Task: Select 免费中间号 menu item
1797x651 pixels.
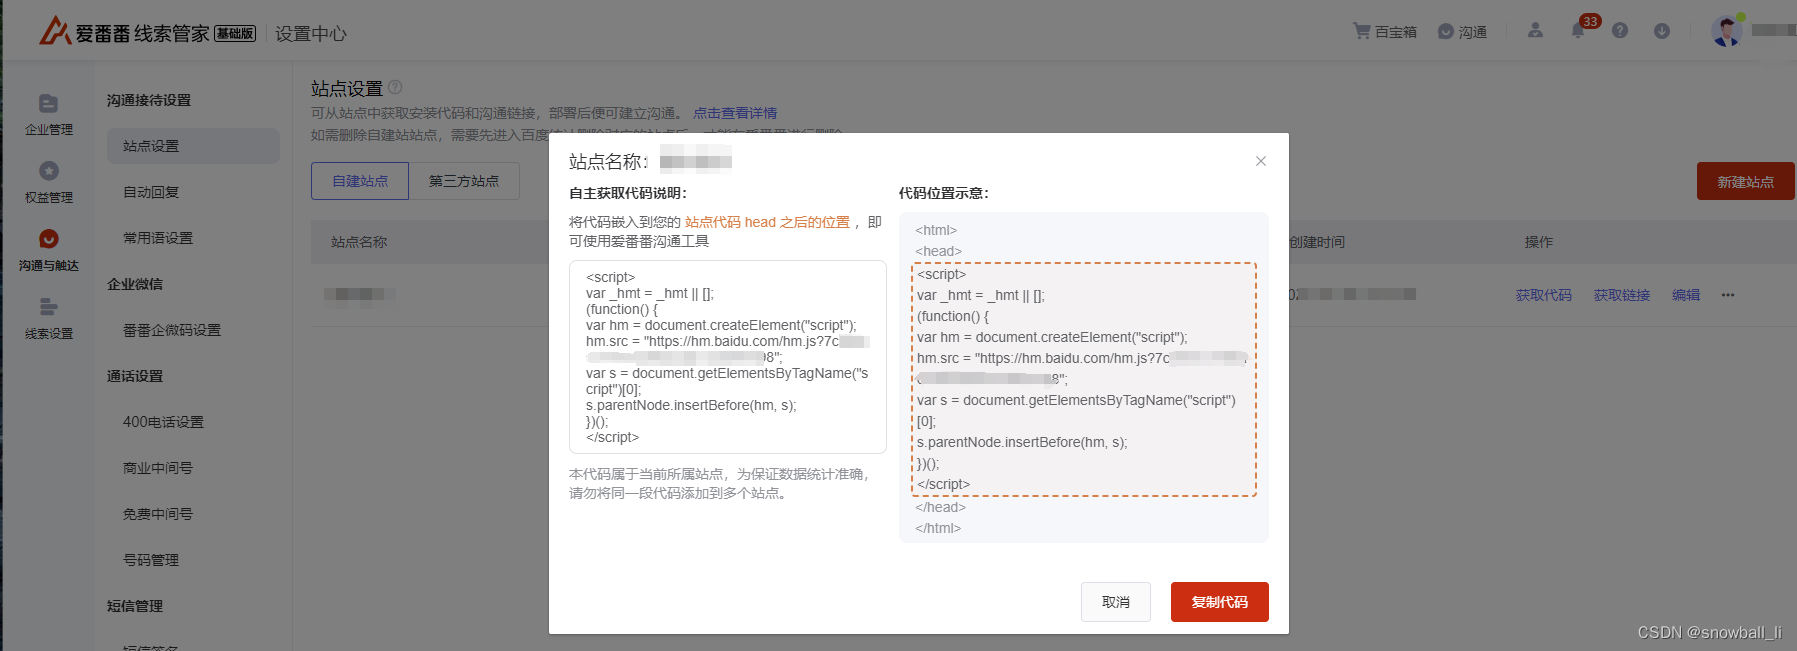Action: [158, 514]
